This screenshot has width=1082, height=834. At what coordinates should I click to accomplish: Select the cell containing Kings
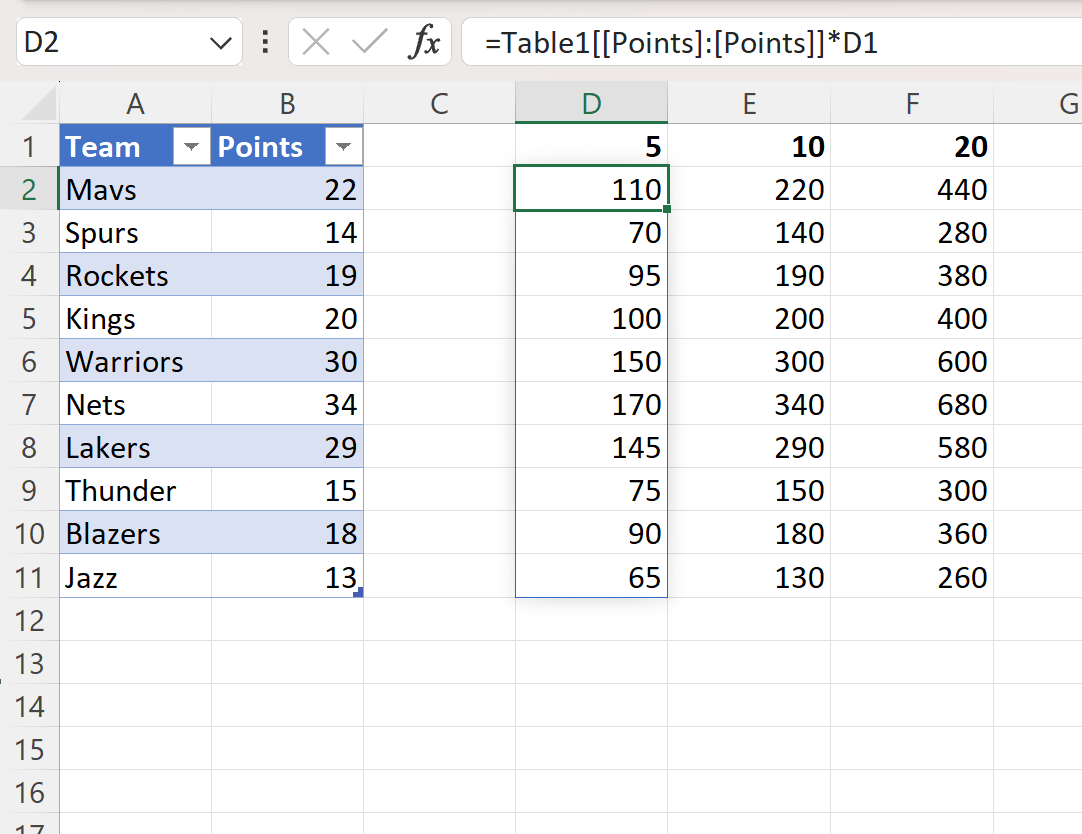[x=135, y=318]
